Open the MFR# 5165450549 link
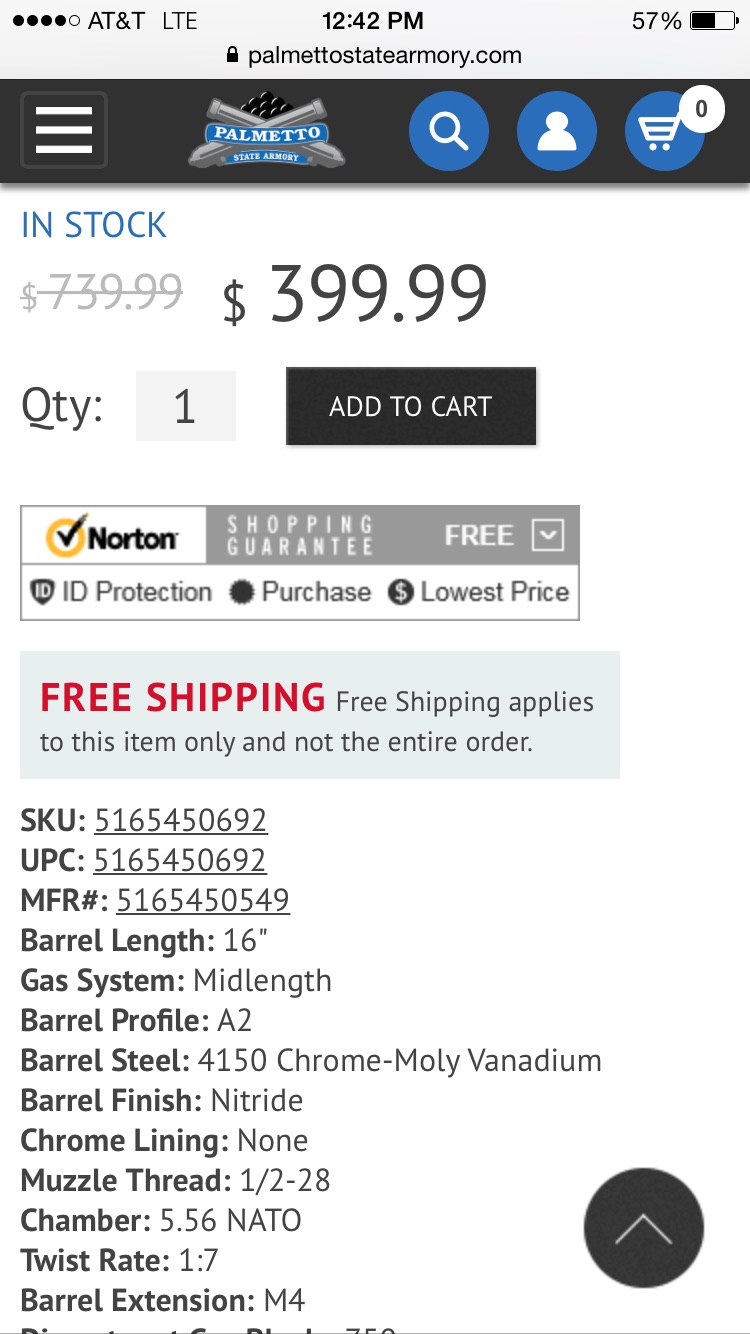Screen dimensions: 750x1334 click(203, 900)
